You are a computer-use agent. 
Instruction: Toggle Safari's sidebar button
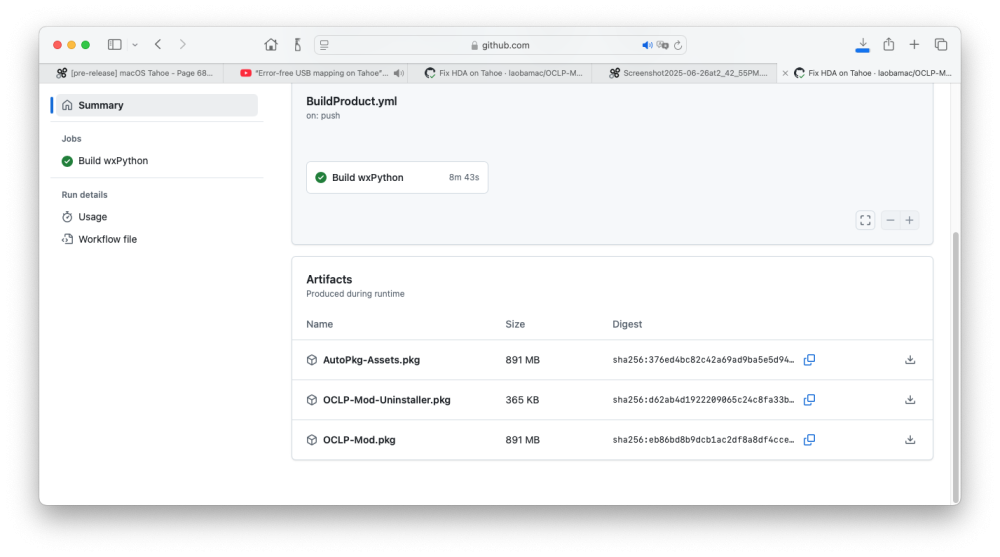[115, 45]
